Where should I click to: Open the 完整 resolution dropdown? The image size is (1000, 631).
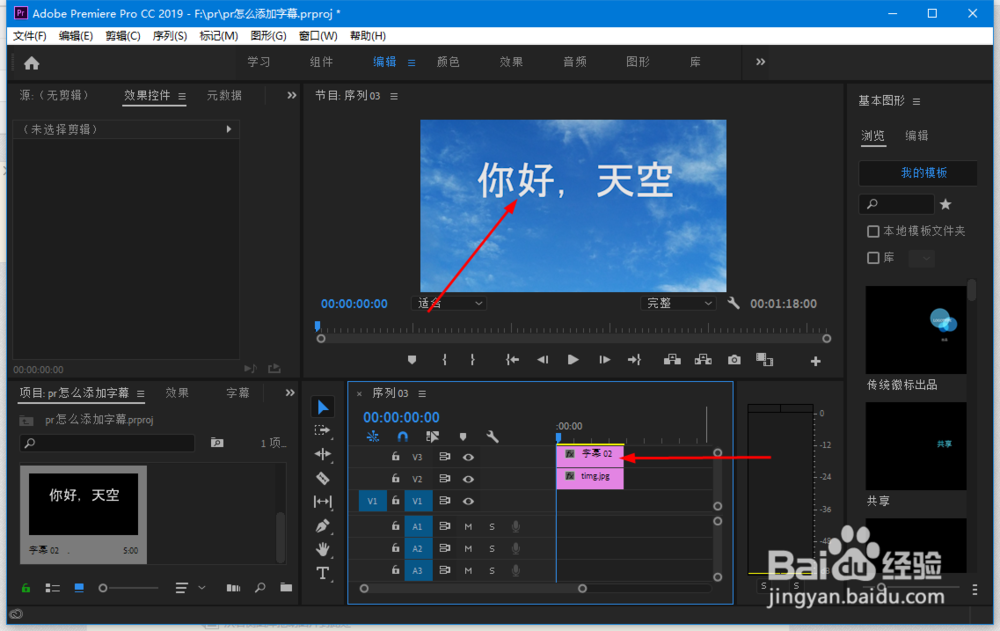point(678,303)
